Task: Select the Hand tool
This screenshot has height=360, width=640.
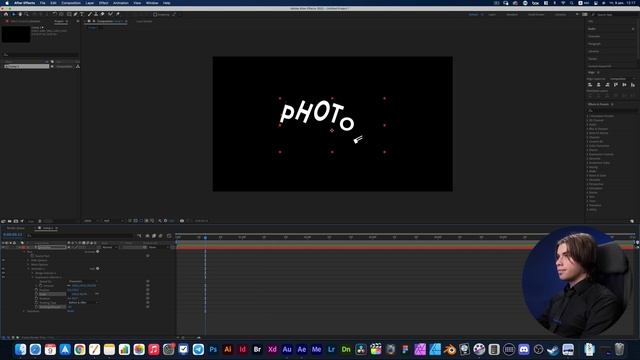Action: coord(20,14)
